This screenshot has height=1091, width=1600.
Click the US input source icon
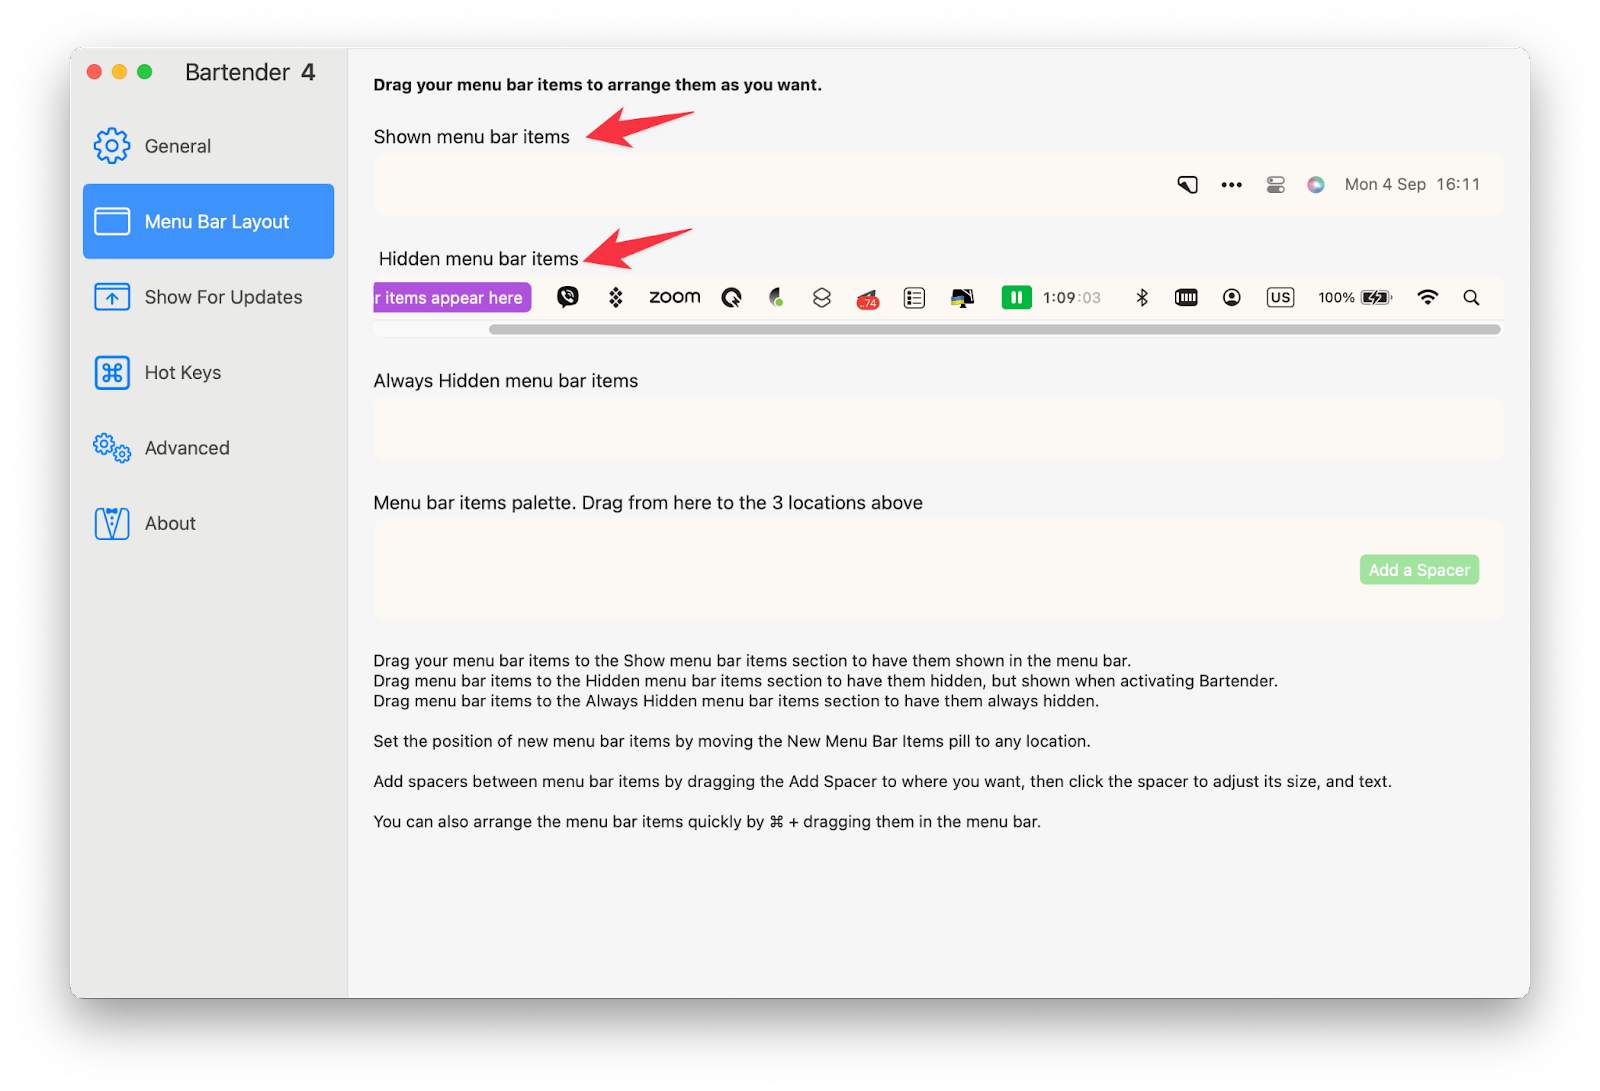point(1280,297)
